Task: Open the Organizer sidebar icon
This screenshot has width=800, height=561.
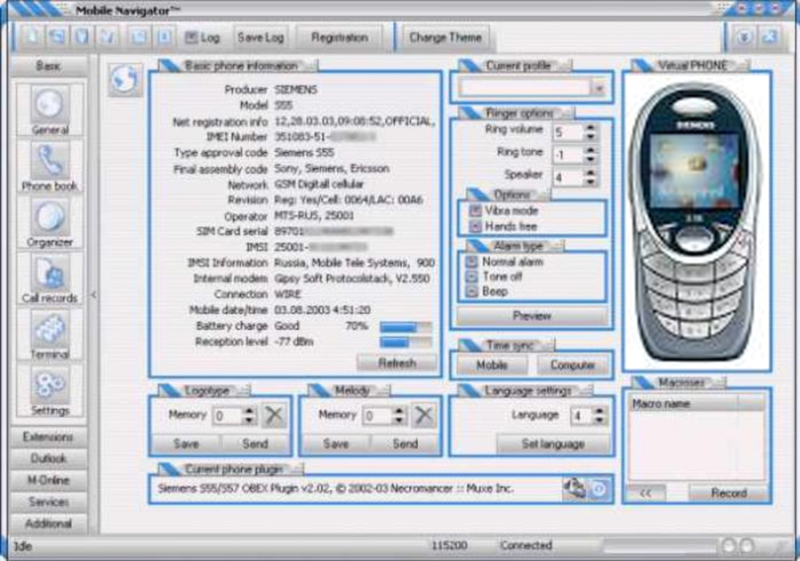Action: point(49,217)
